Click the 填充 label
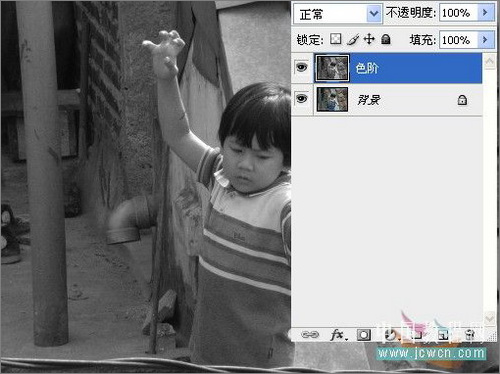Viewport: 500px width, 374px height. click(423, 40)
